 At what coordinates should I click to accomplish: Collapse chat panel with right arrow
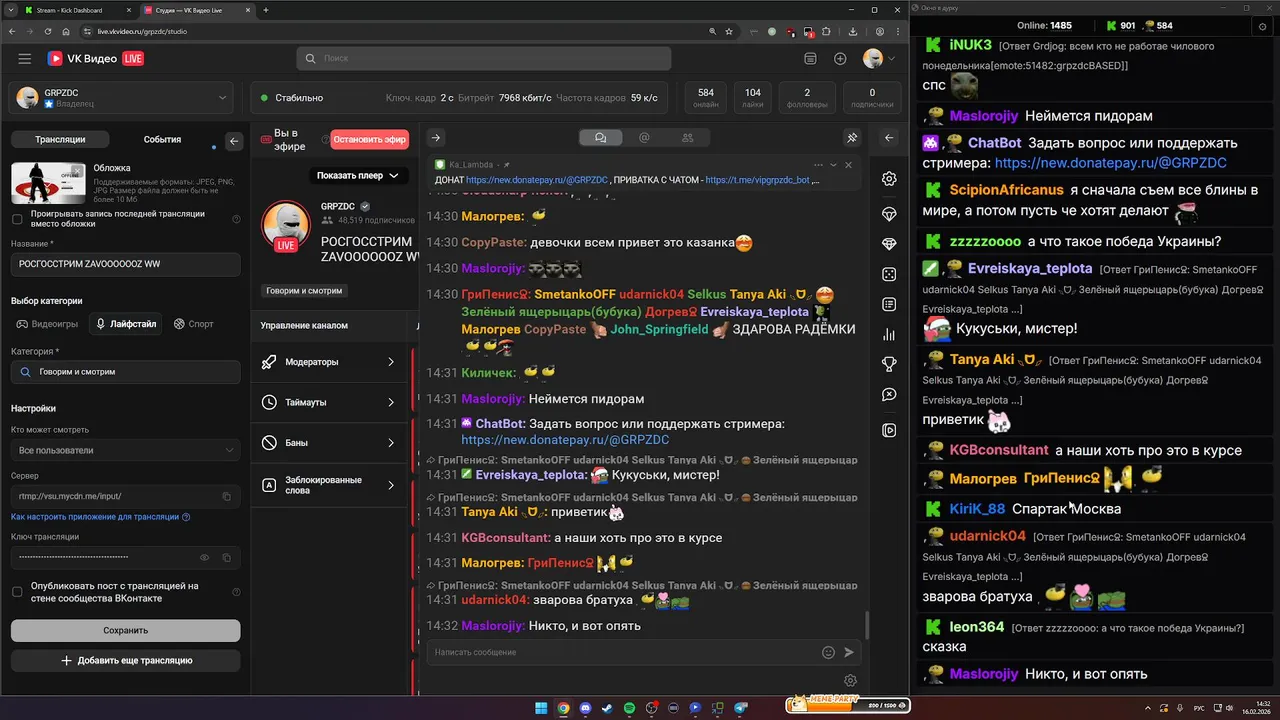coord(436,138)
